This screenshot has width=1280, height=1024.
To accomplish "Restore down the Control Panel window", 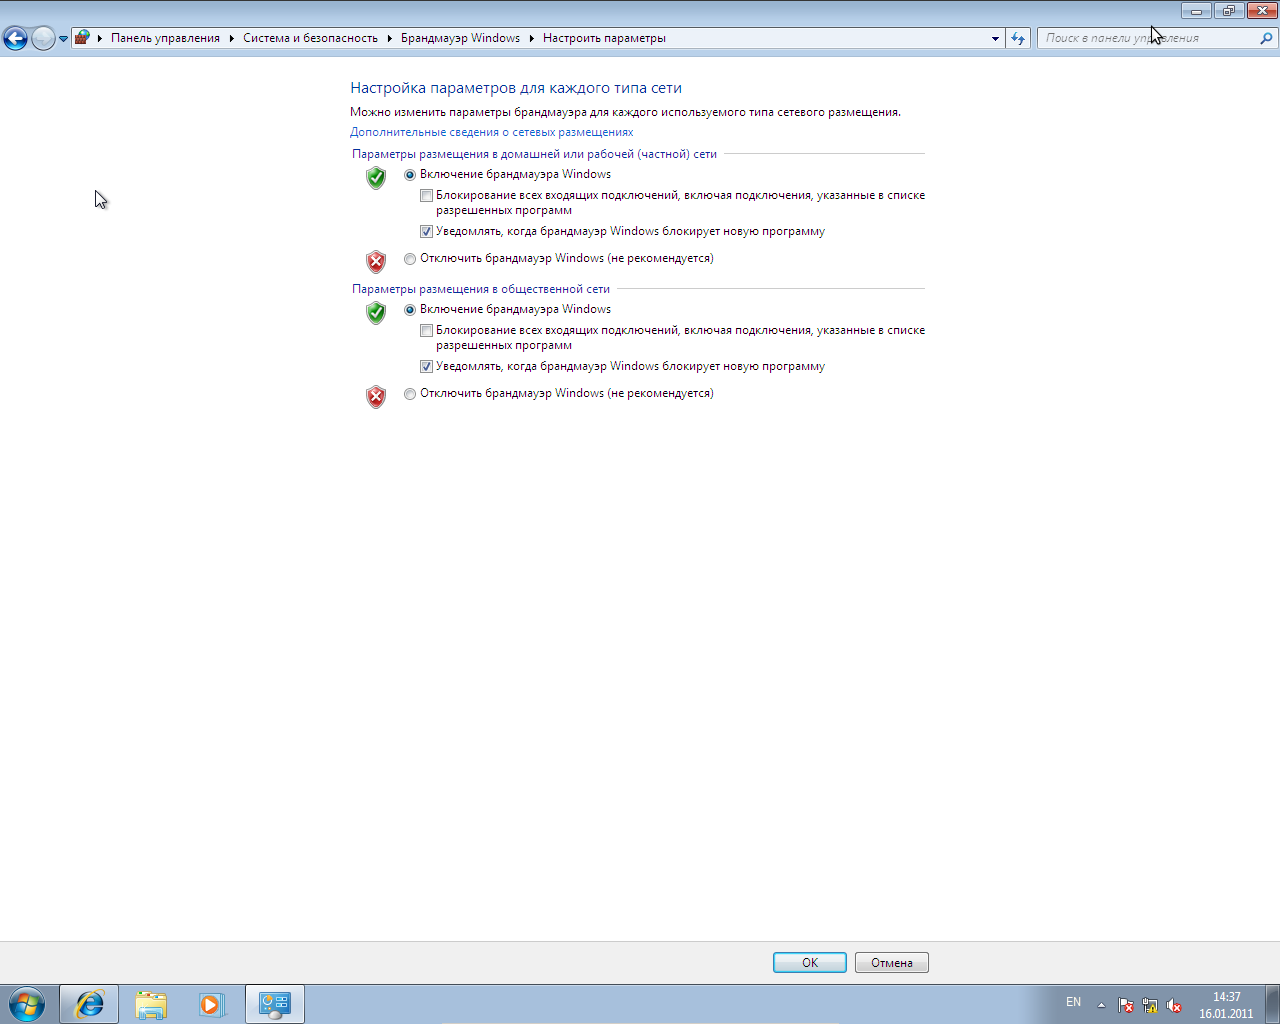I will 1229,11.
